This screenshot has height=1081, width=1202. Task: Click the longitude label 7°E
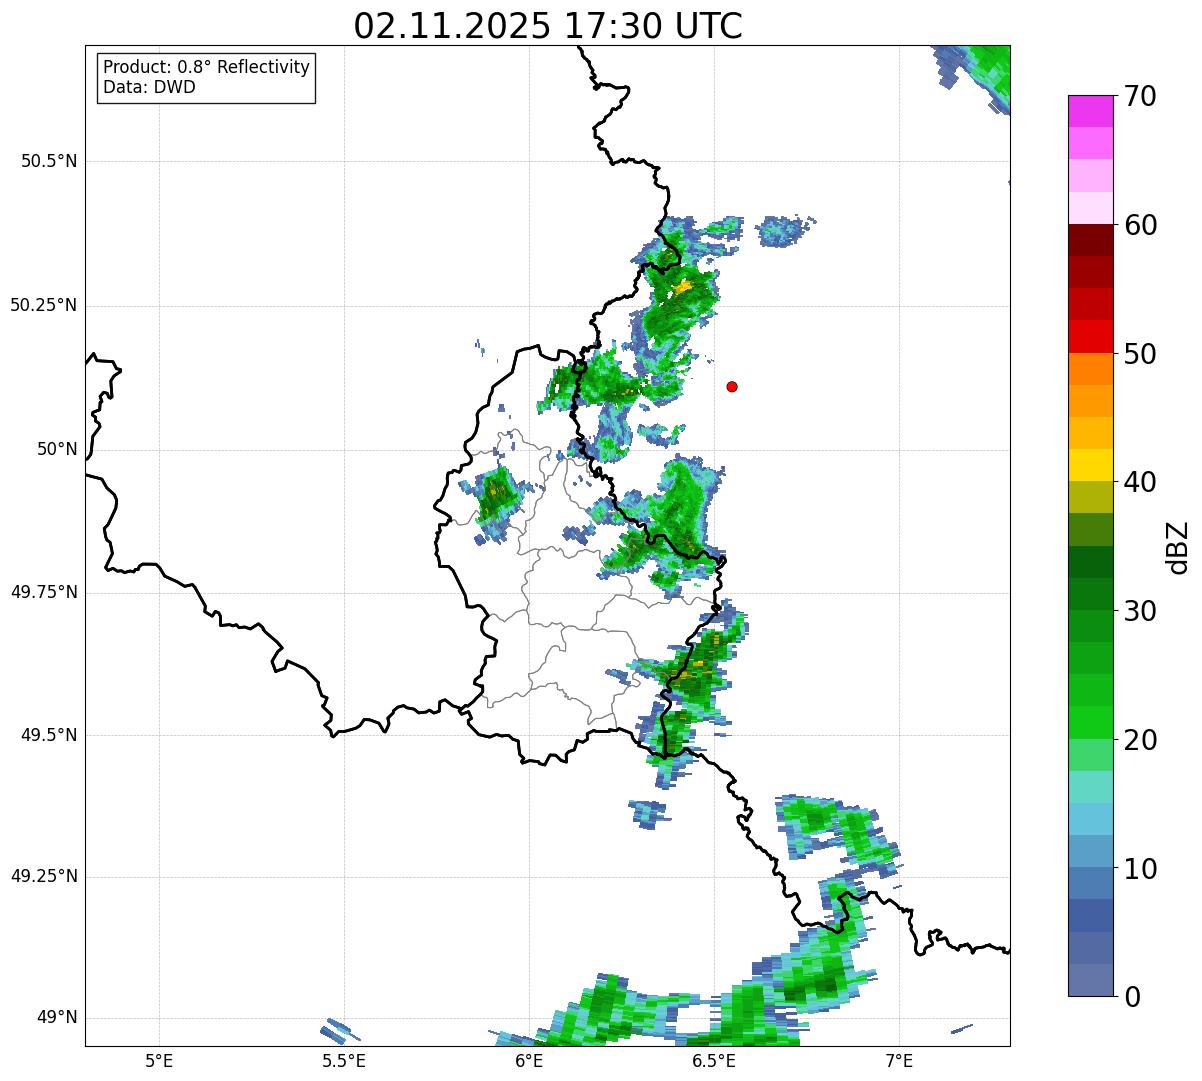pyautogui.click(x=899, y=1060)
